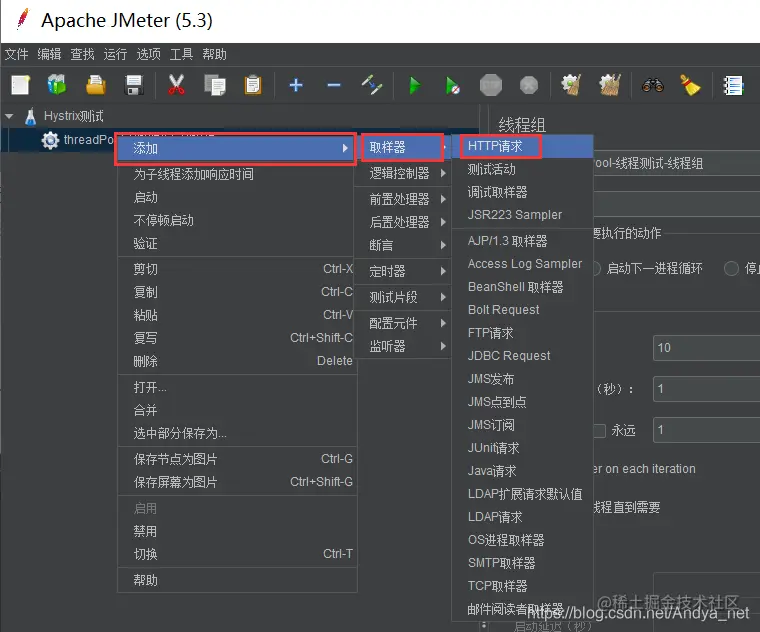The image size is (760, 632).
Task: Open the 配置元件 submenu
Action: tap(403, 323)
